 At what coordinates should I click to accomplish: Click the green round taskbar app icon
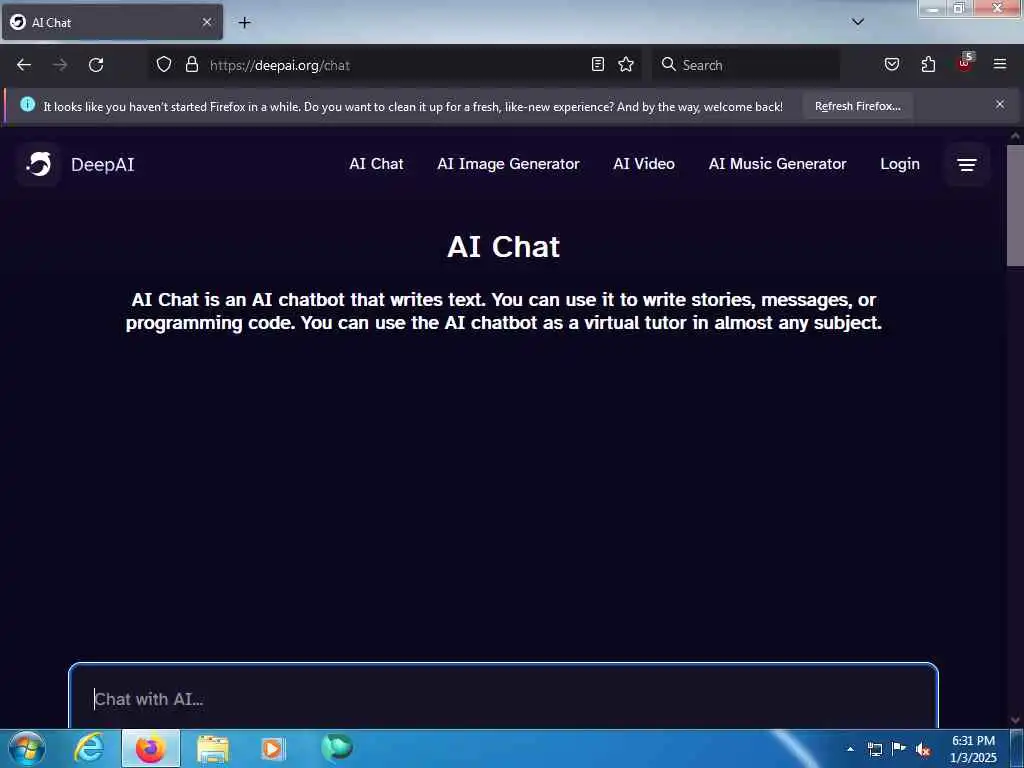[337, 747]
